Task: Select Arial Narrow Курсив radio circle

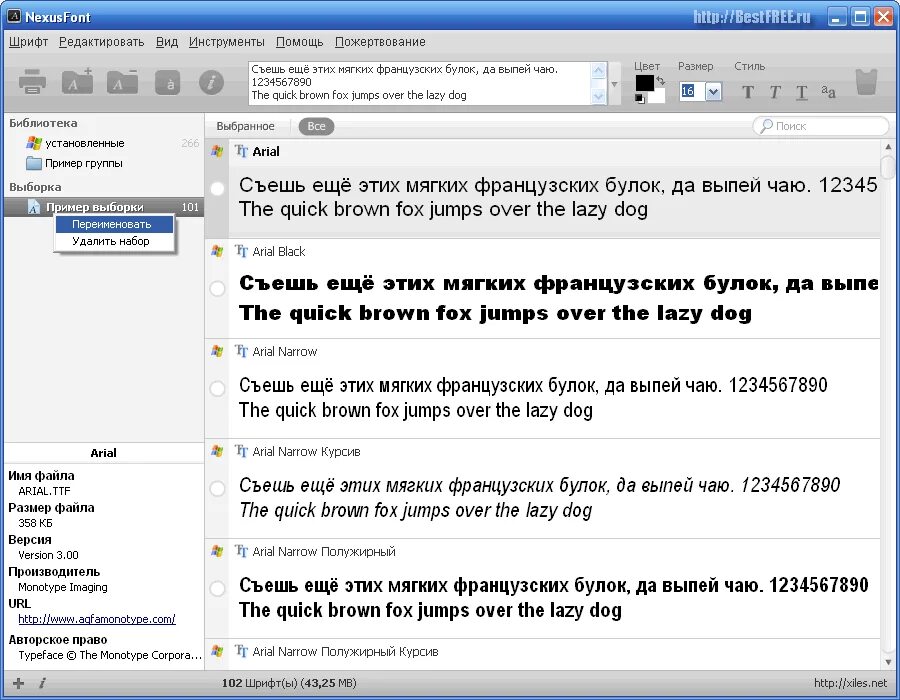Action: [x=217, y=488]
